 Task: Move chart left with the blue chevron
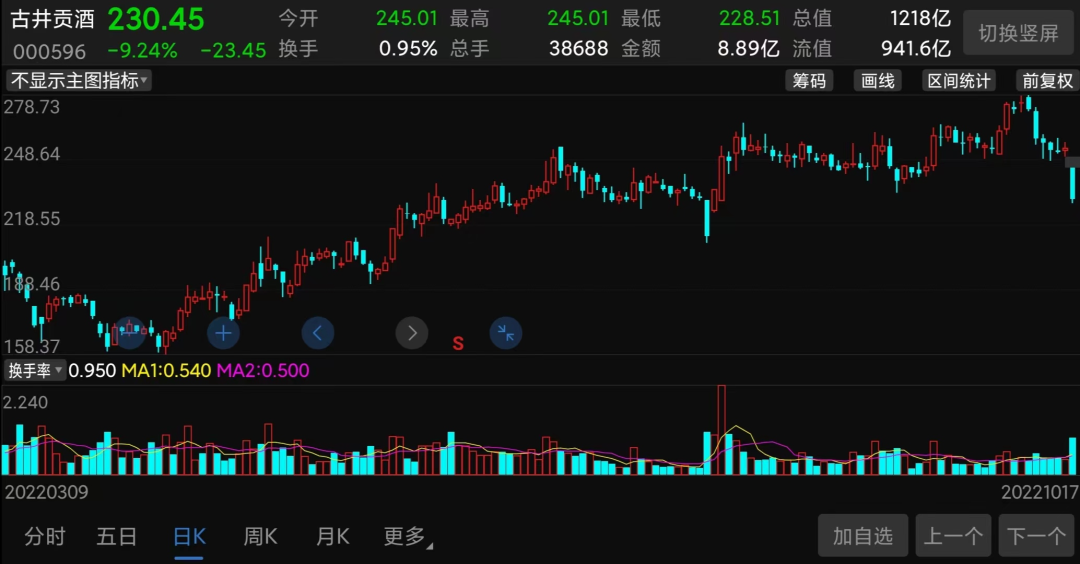318,333
